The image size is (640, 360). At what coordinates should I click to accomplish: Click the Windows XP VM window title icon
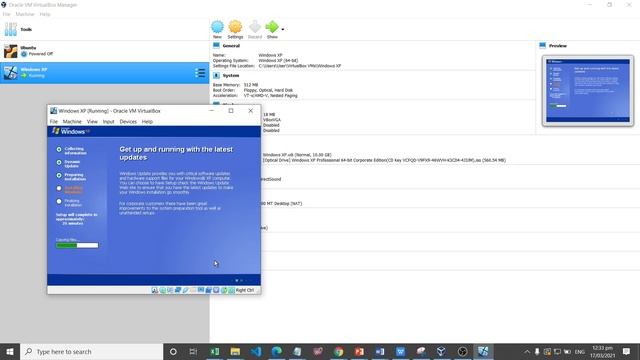(x=53, y=111)
